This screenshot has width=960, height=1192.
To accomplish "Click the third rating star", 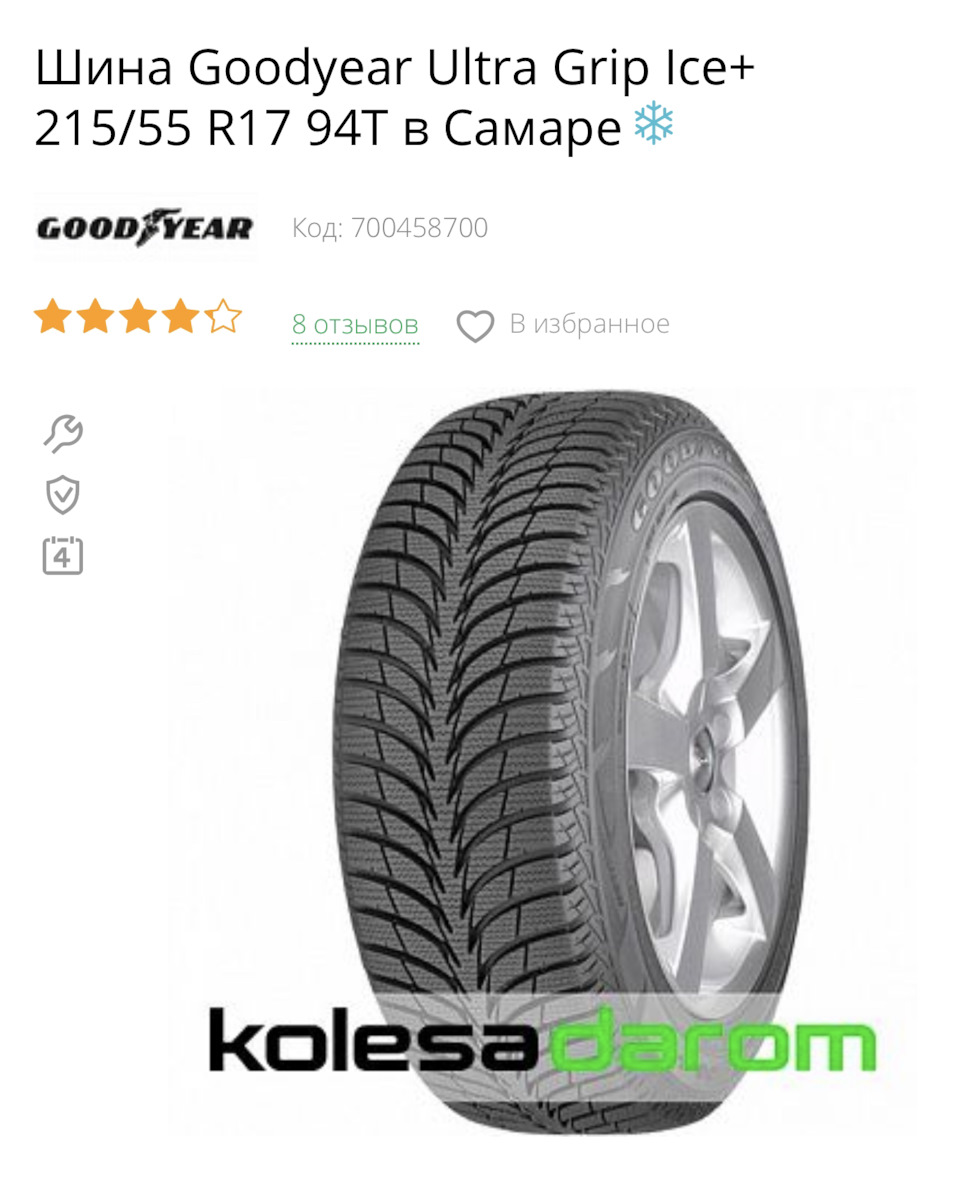I will 138,316.
